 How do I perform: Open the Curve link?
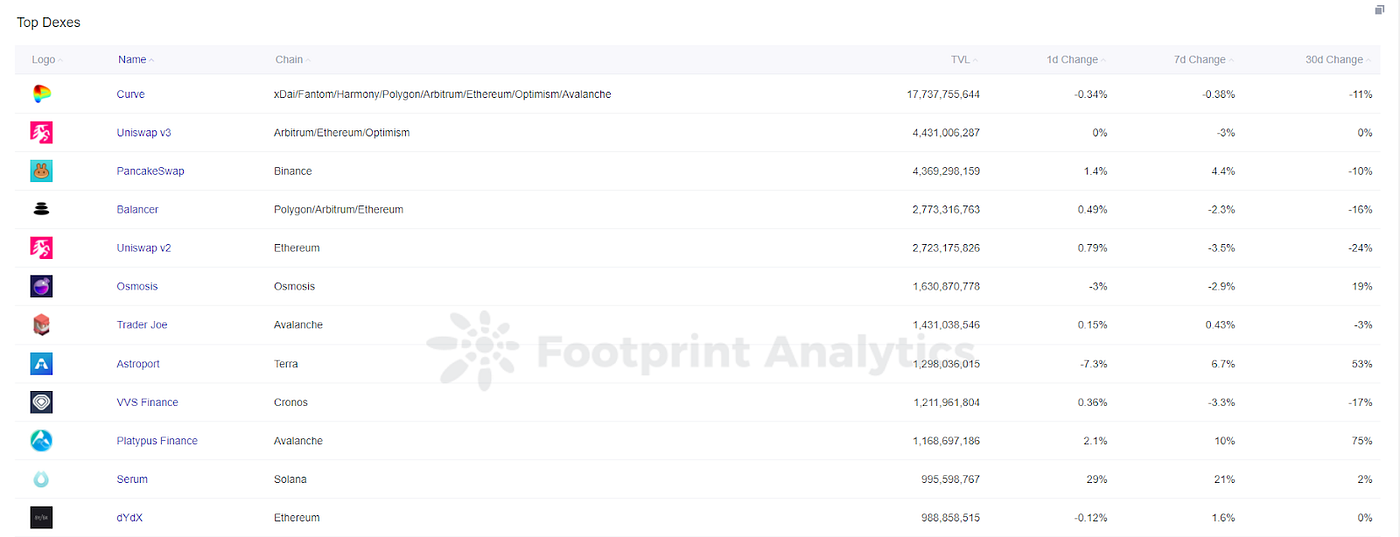tap(130, 94)
